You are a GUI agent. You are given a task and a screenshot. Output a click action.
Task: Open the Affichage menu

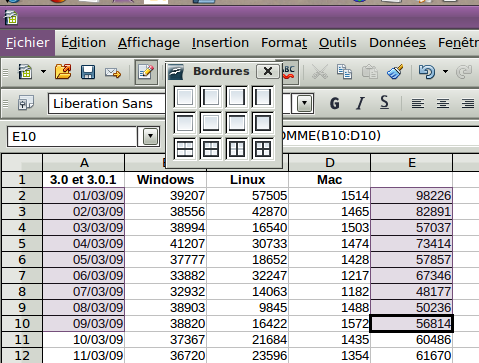149,43
